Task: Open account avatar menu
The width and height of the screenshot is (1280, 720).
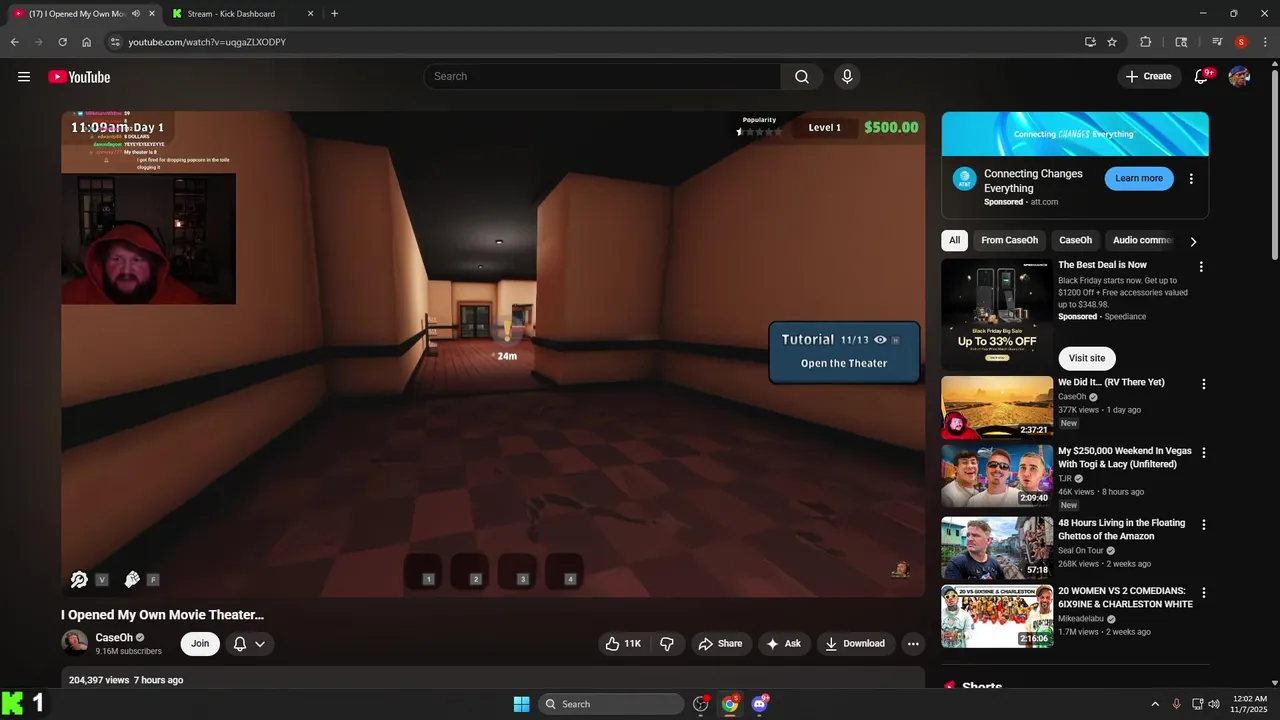Action: 1239,77
